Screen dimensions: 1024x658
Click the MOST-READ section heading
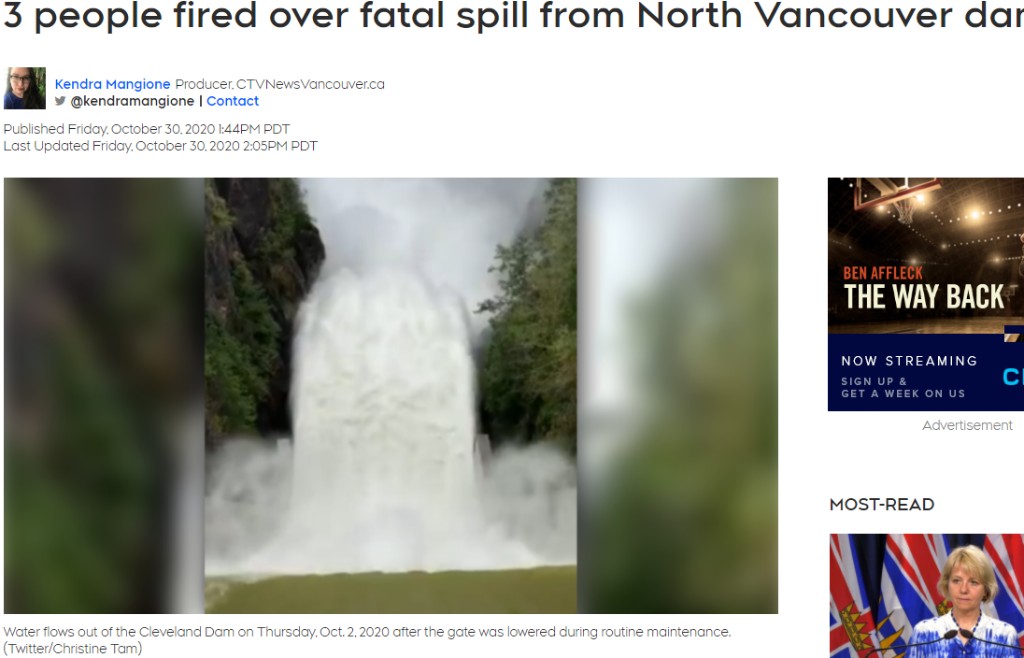click(x=882, y=505)
